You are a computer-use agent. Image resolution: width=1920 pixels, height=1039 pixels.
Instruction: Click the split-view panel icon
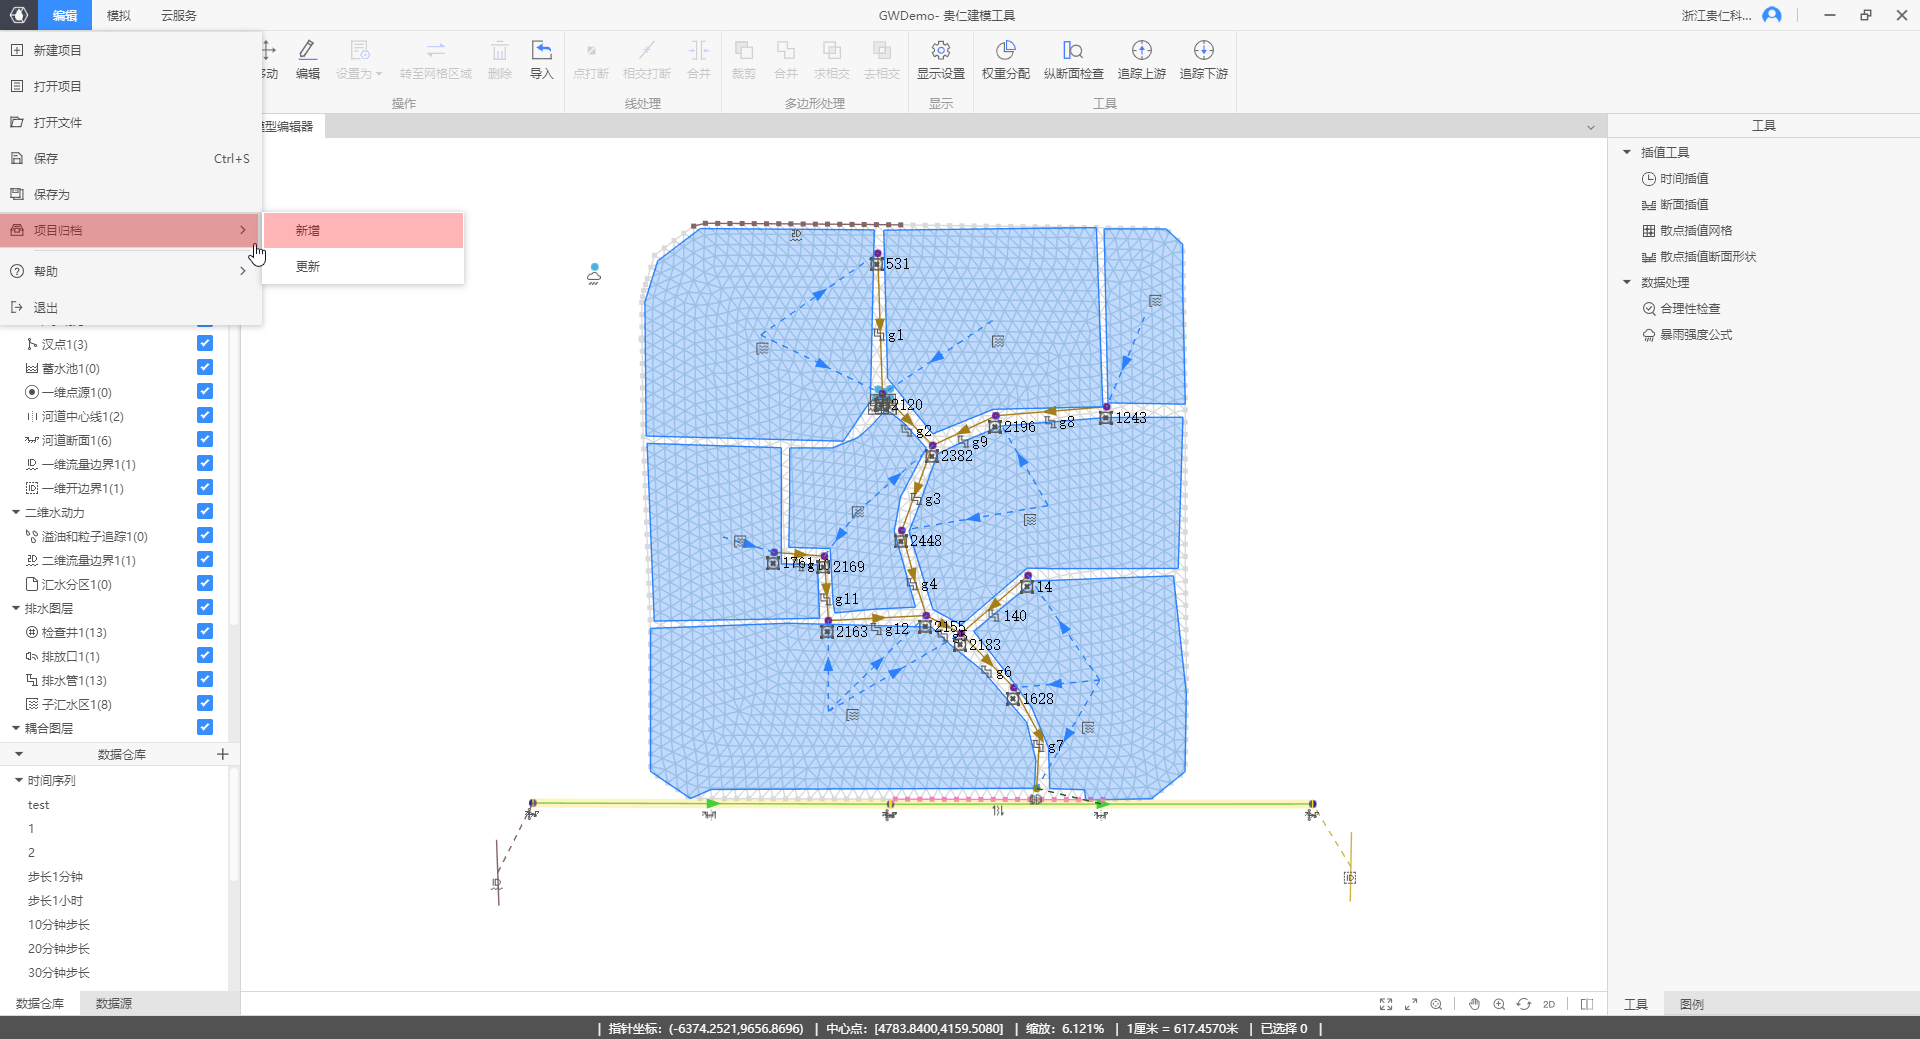coord(1587,1004)
